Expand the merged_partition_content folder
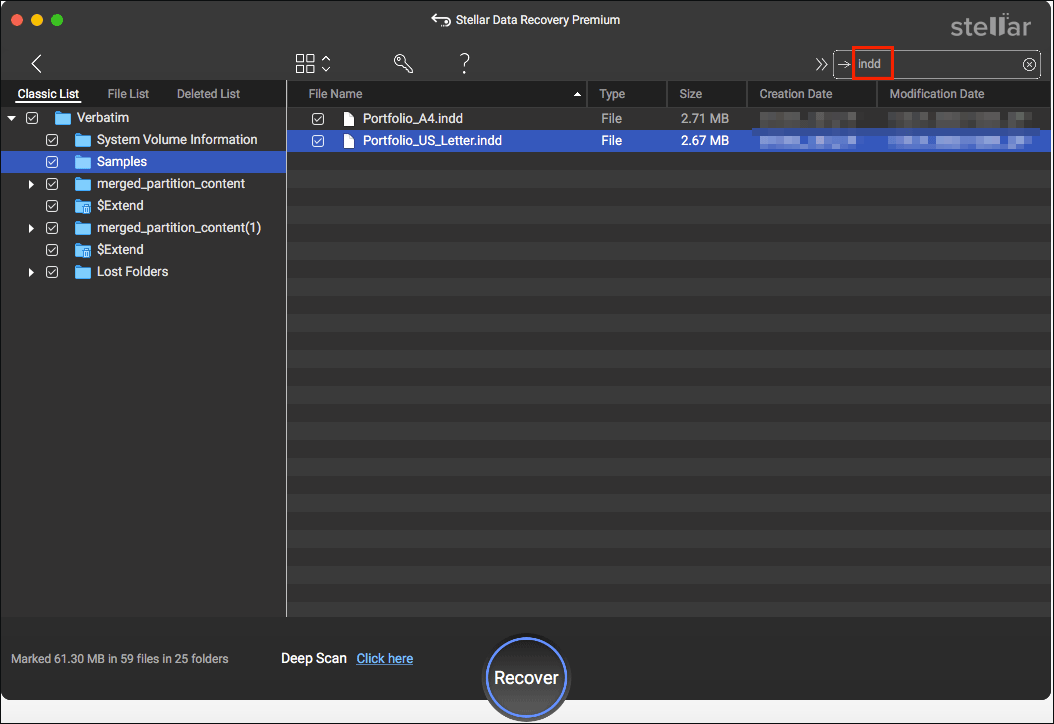Image resolution: width=1054 pixels, height=724 pixels. coord(31,184)
